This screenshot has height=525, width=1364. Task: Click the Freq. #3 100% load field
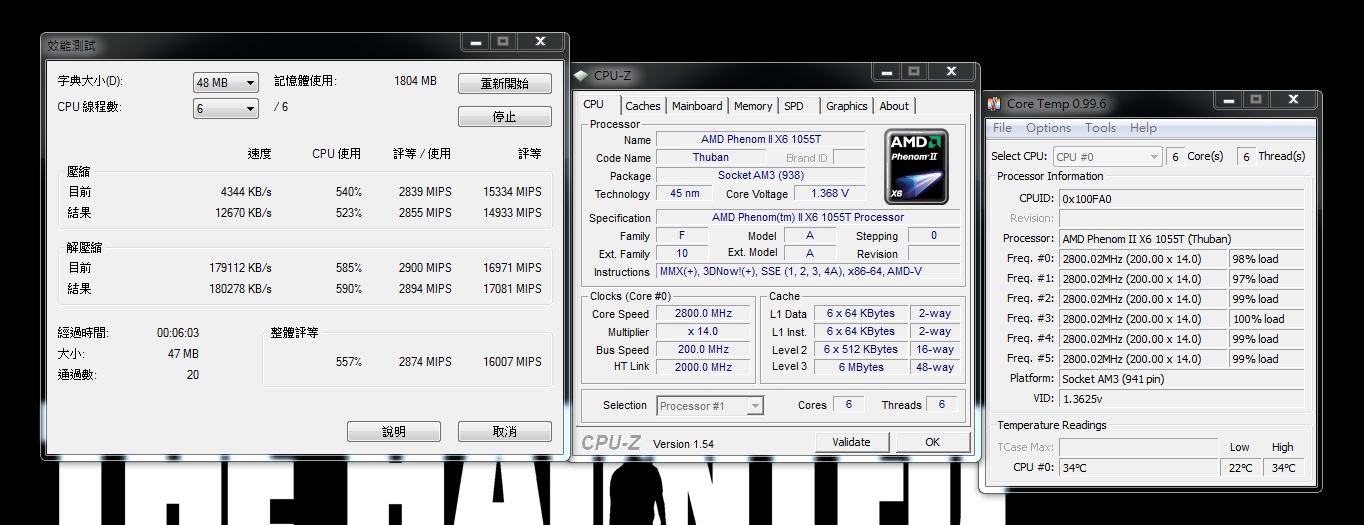[x=1266, y=319]
